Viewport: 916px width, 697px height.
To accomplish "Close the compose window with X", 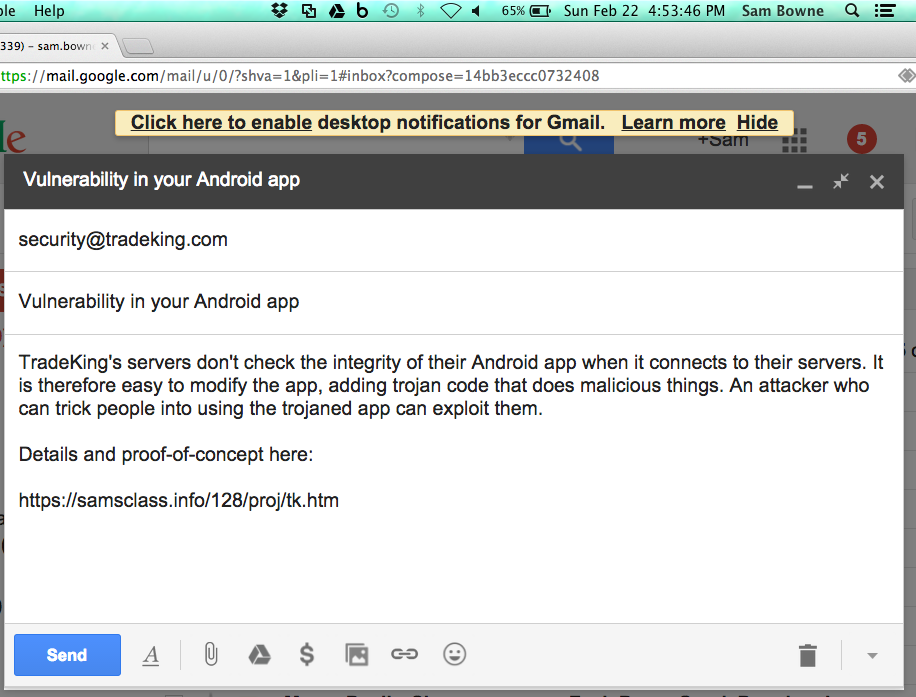I will [876, 182].
